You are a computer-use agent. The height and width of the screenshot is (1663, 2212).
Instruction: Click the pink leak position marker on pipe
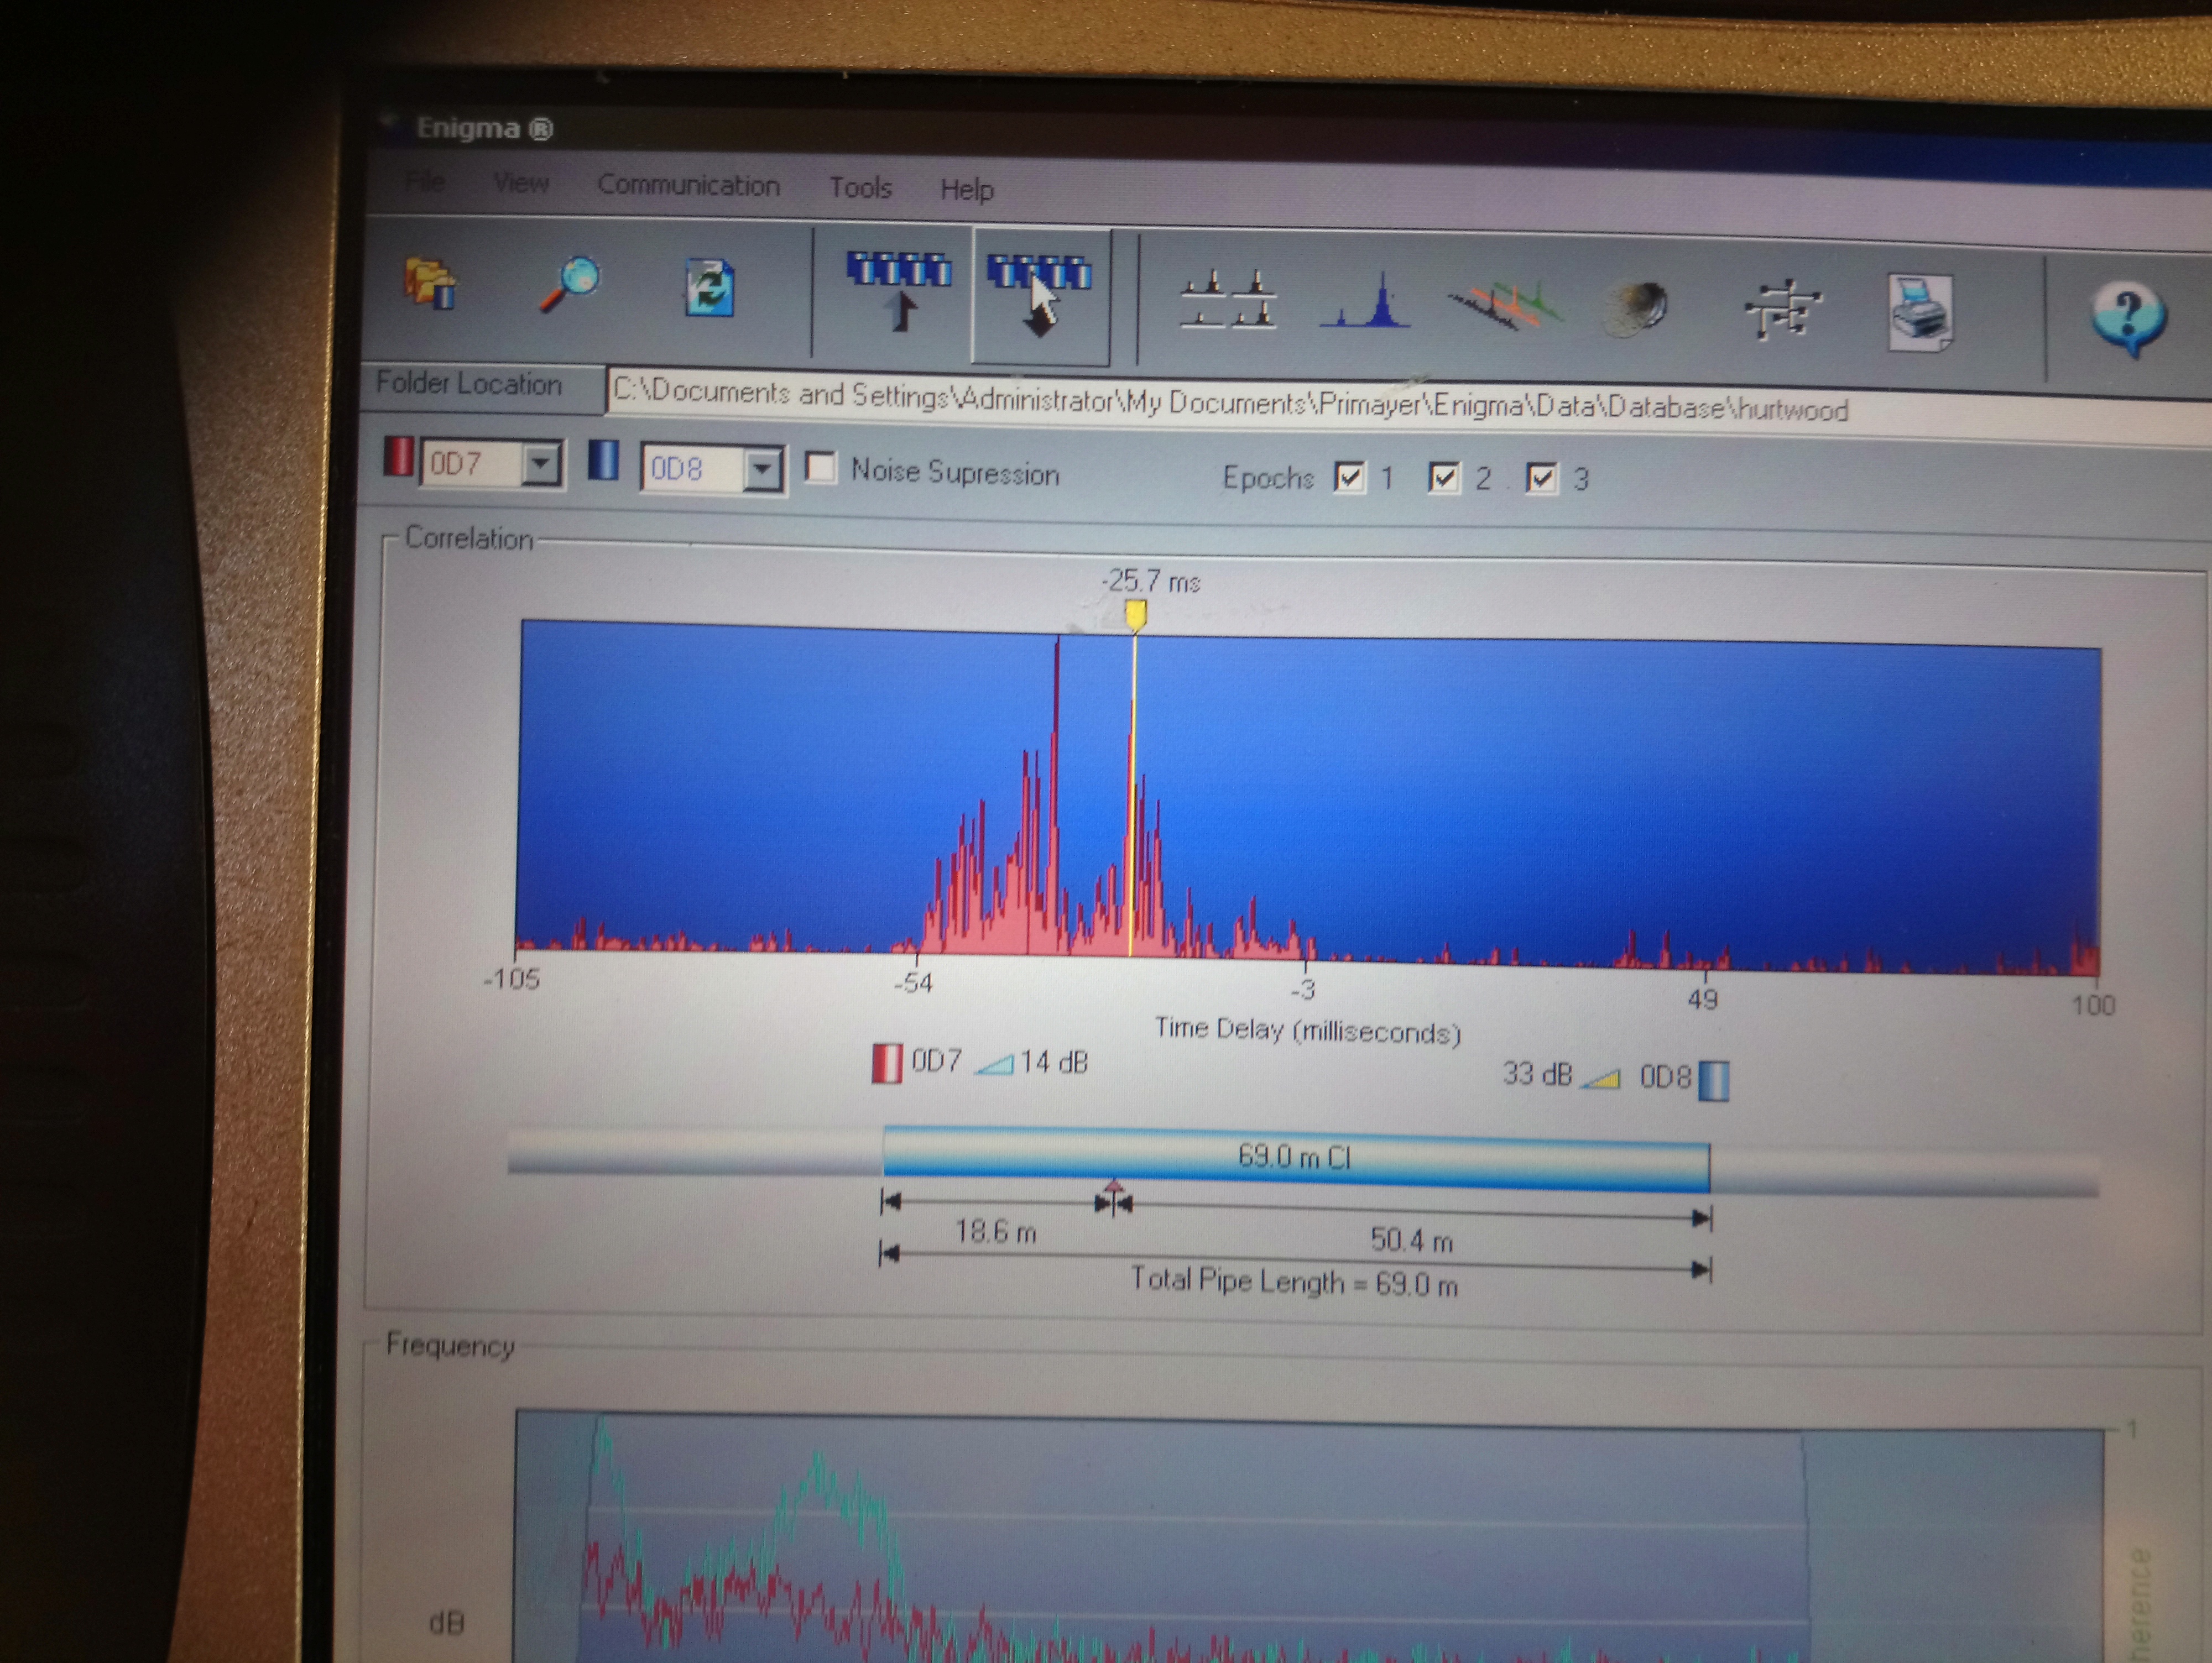1114,1187
